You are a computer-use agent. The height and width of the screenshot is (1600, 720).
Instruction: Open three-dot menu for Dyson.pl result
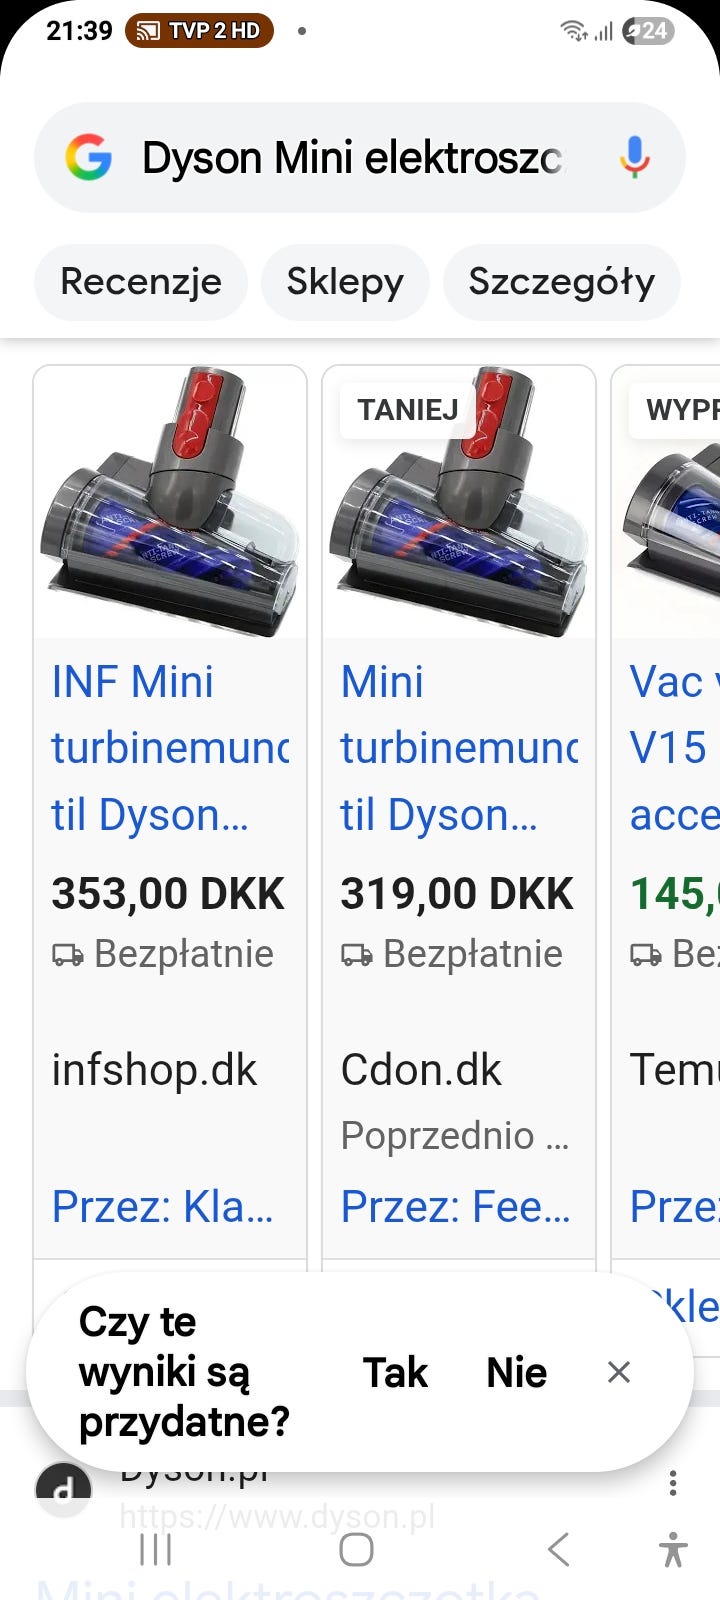pyautogui.click(x=673, y=1482)
